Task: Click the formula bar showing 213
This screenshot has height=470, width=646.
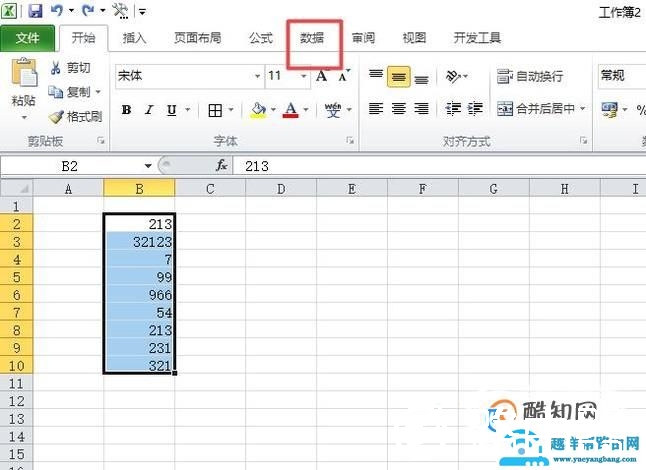Action: click(439, 166)
